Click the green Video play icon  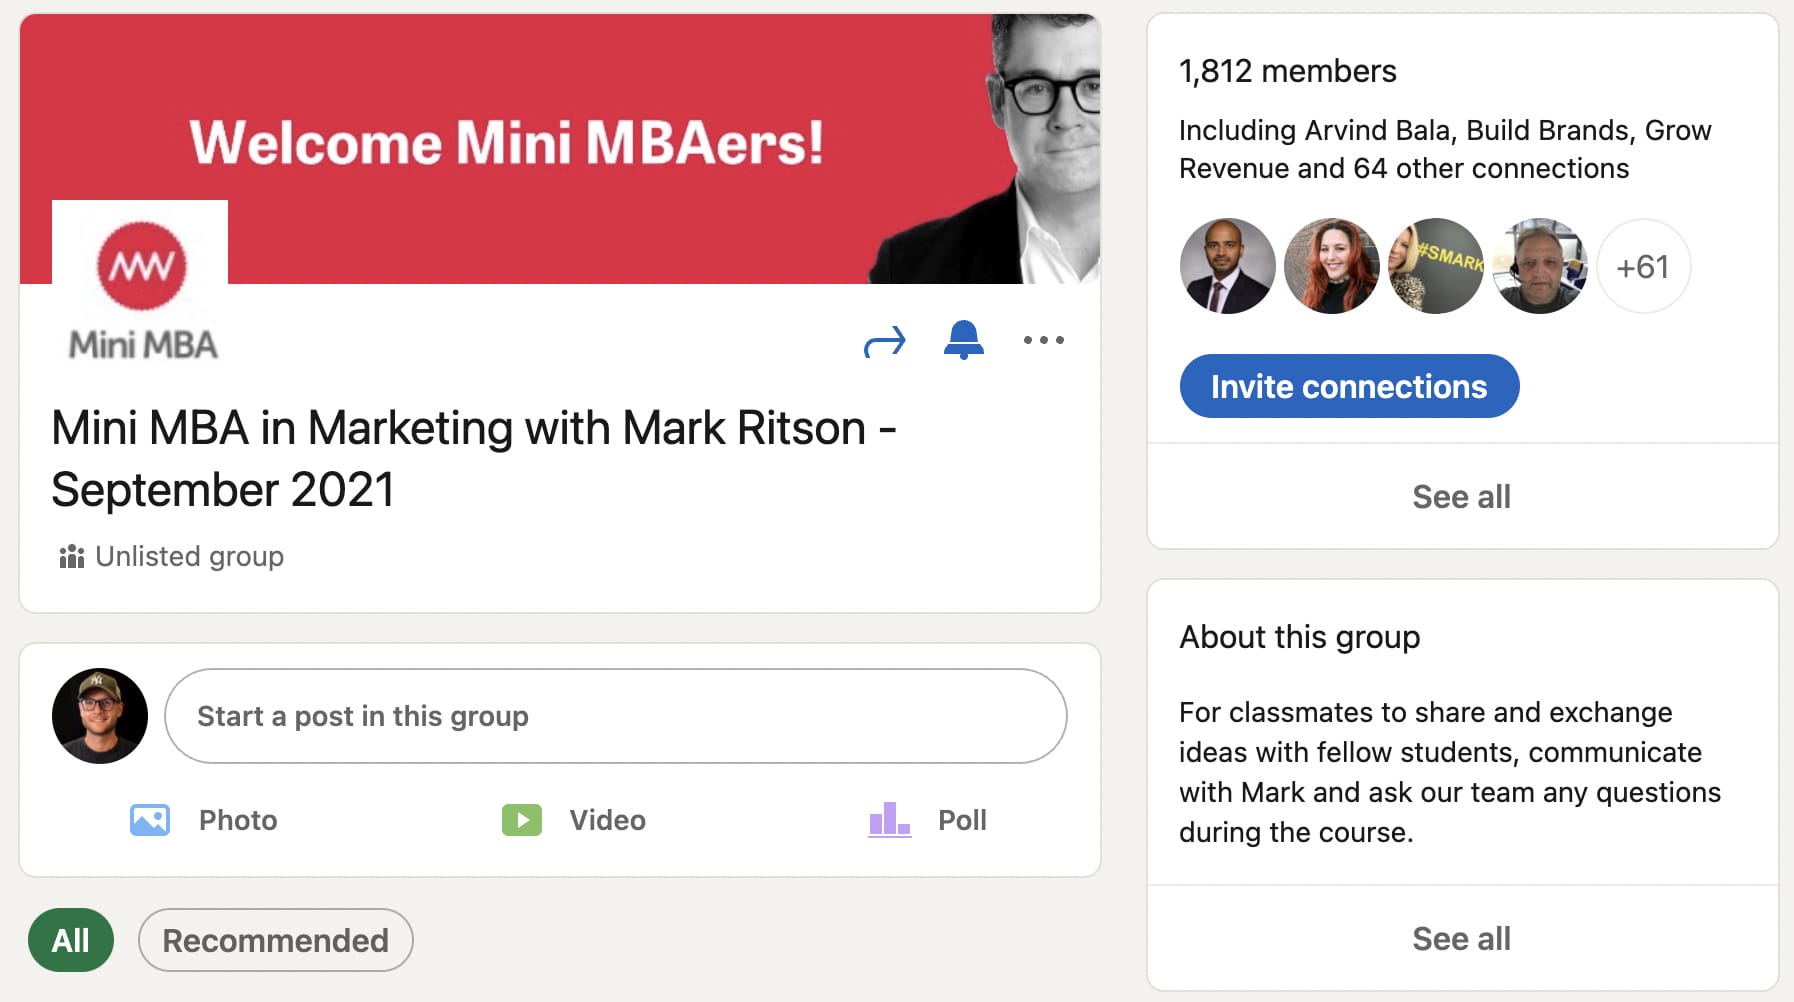pyautogui.click(x=522, y=820)
